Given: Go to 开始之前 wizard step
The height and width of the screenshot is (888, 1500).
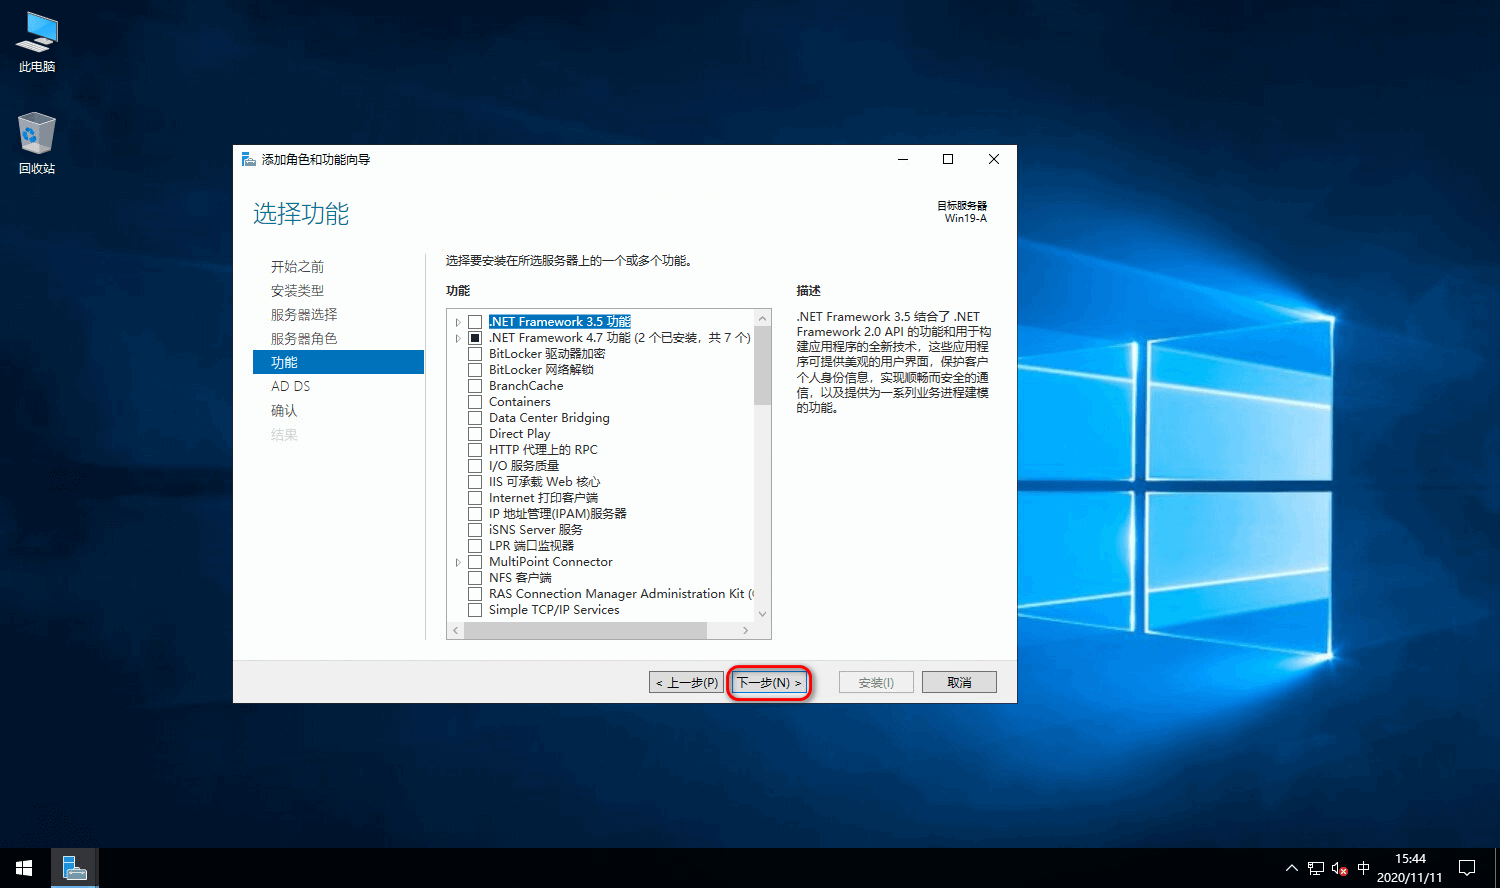Looking at the screenshot, I should 297,267.
